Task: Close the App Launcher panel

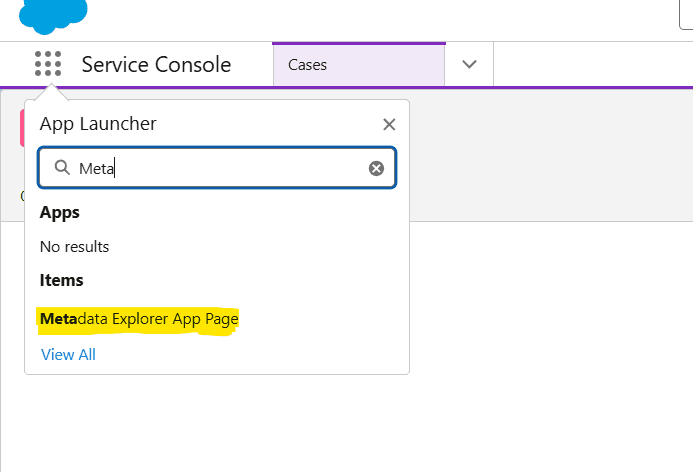Action: click(x=389, y=125)
